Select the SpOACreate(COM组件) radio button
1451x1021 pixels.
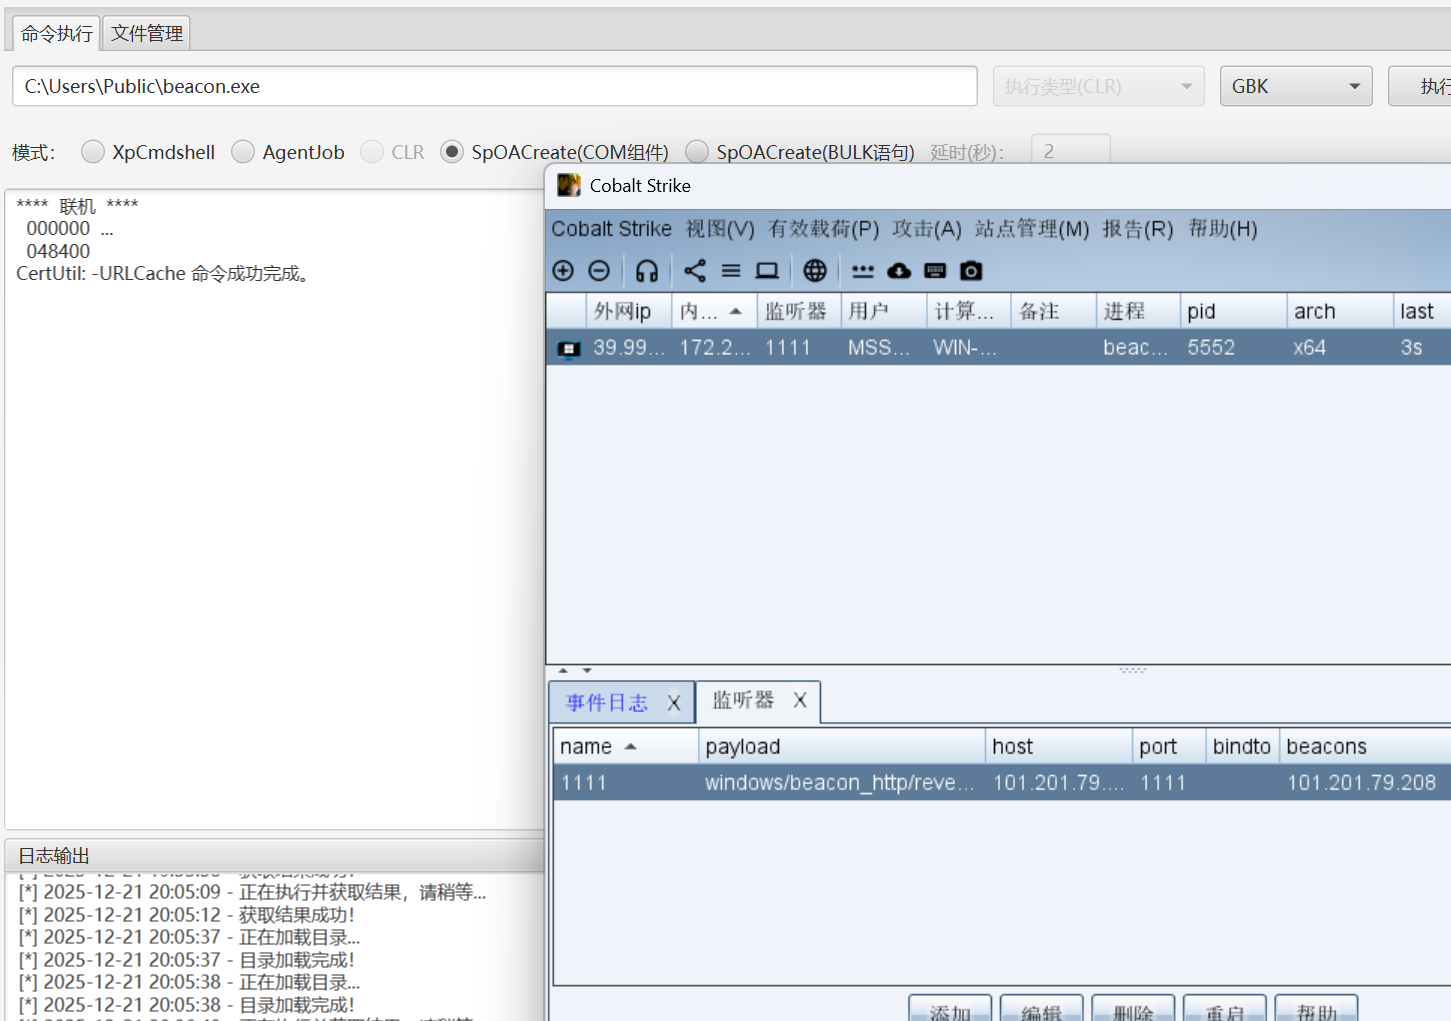pos(452,151)
